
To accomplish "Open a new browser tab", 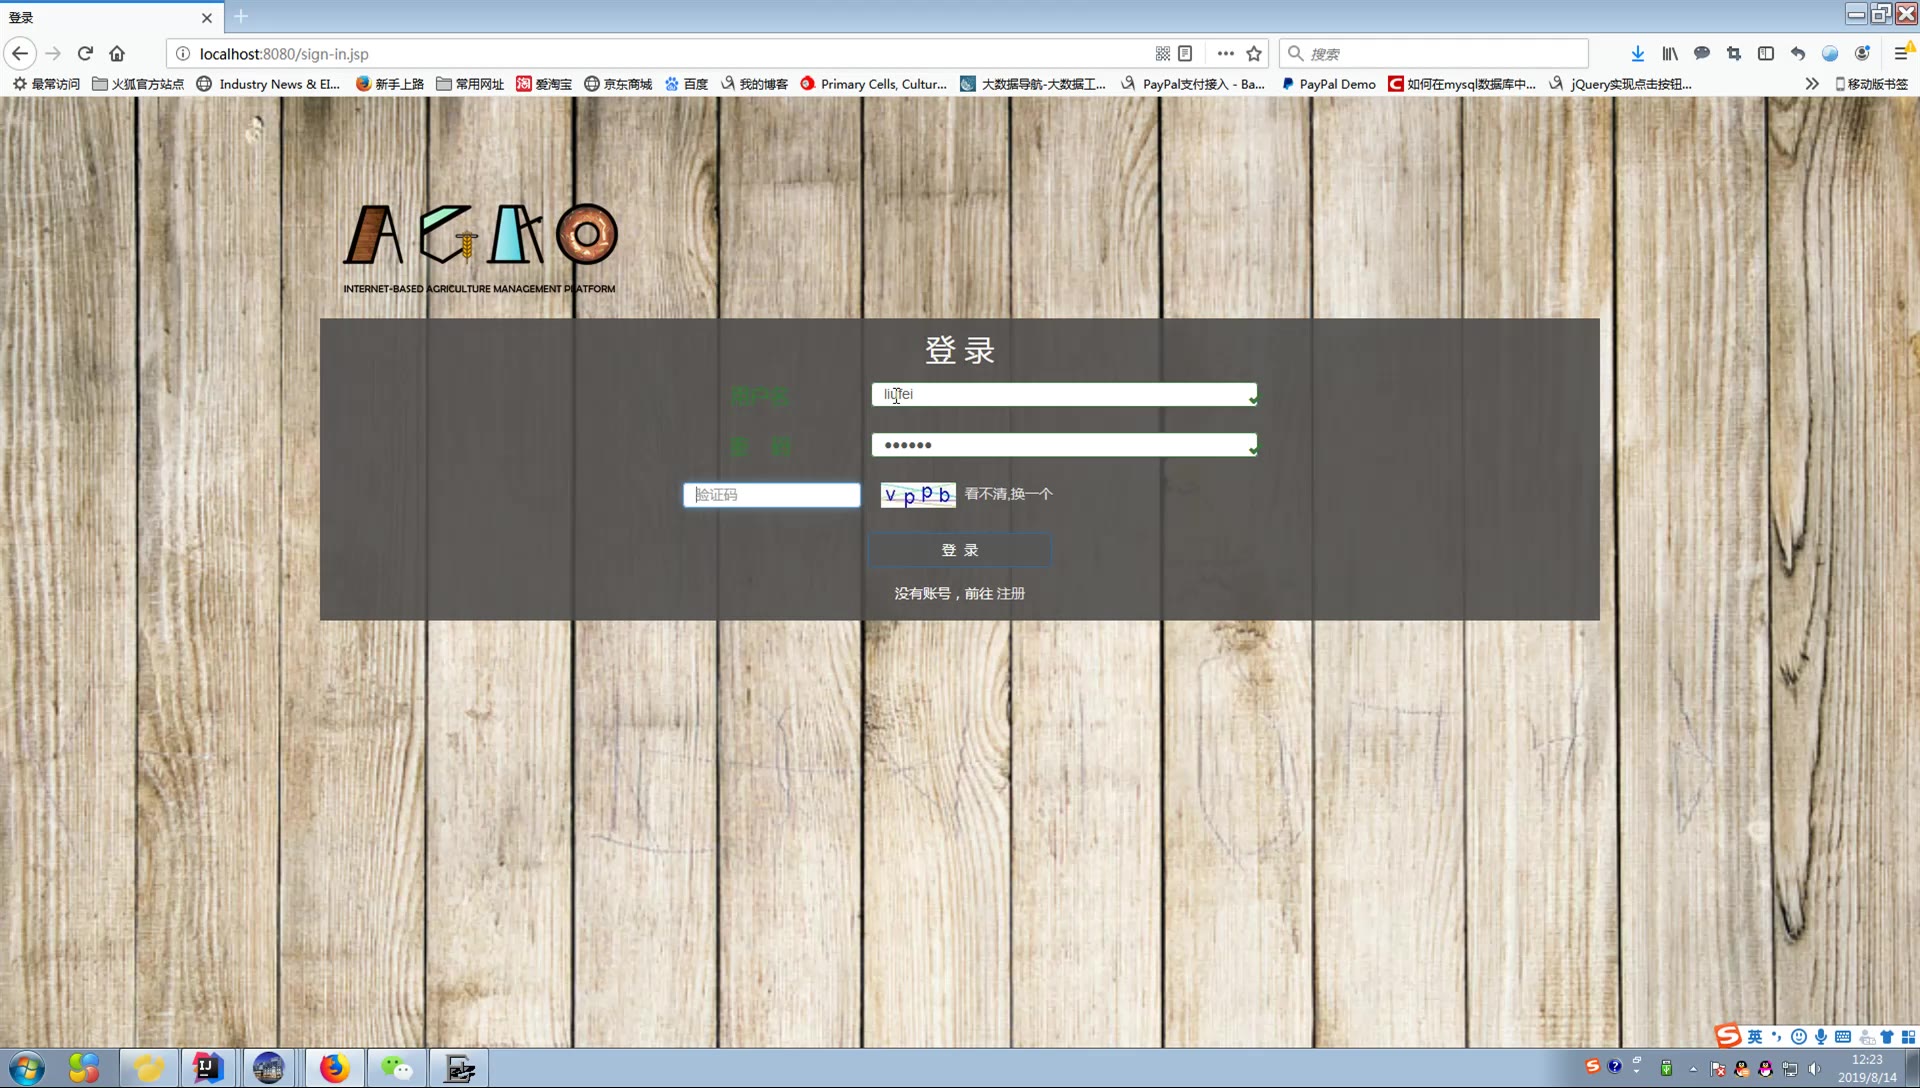I will click(x=241, y=17).
